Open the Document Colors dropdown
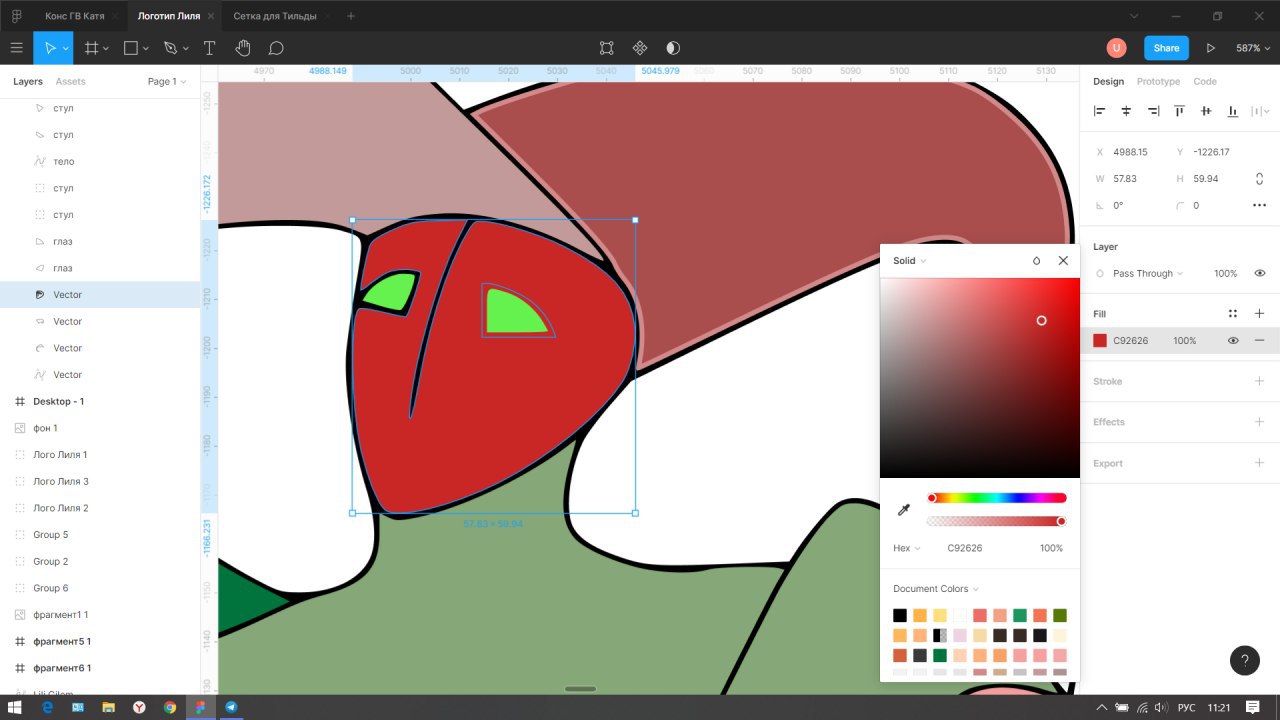Screen dimensions: 1280x720 (x=936, y=589)
